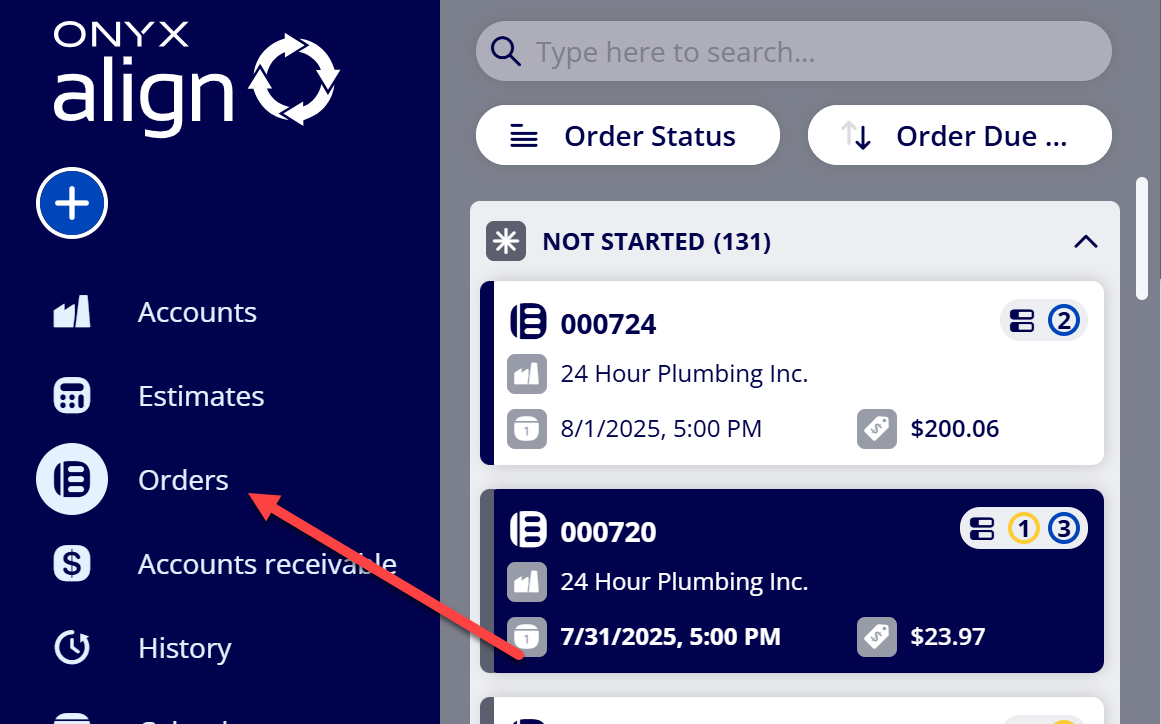Click the Not Started asterisk status icon
The width and height of the screenshot is (1161, 724).
[x=506, y=241]
